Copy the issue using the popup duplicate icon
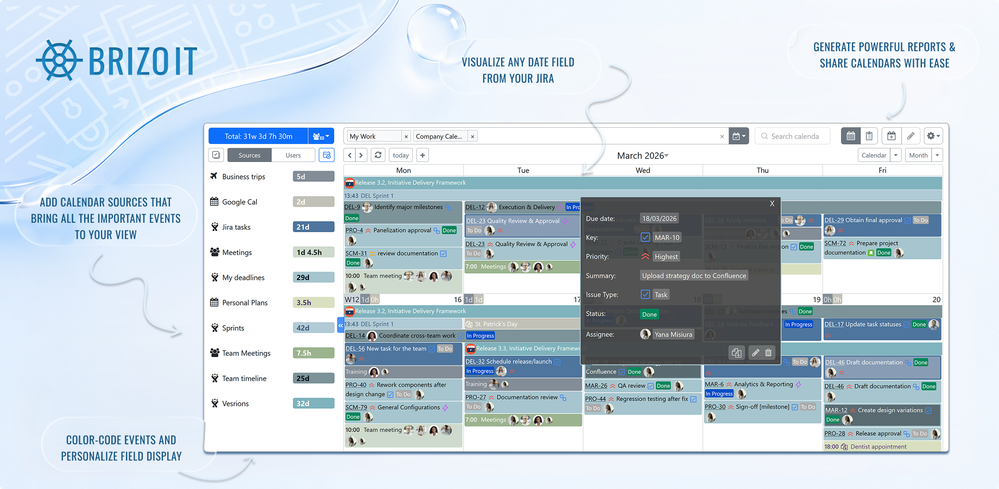The height and width of the screenshot is (489, 999). click(x=737, y=352)
